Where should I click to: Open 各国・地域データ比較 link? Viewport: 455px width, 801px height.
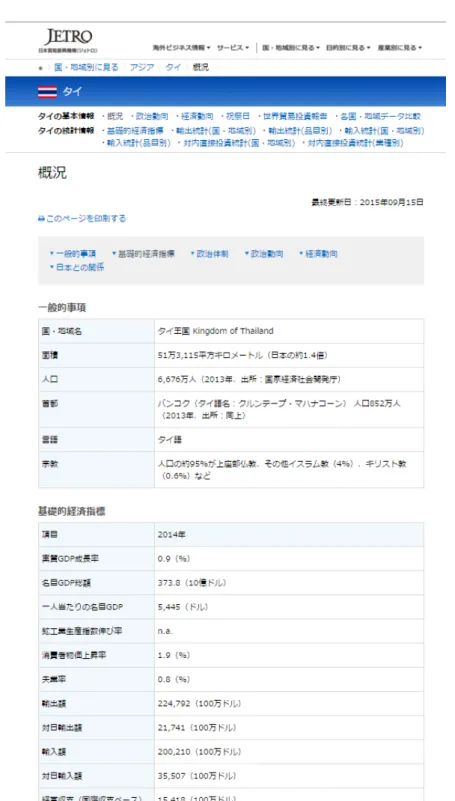click(381, 116)
